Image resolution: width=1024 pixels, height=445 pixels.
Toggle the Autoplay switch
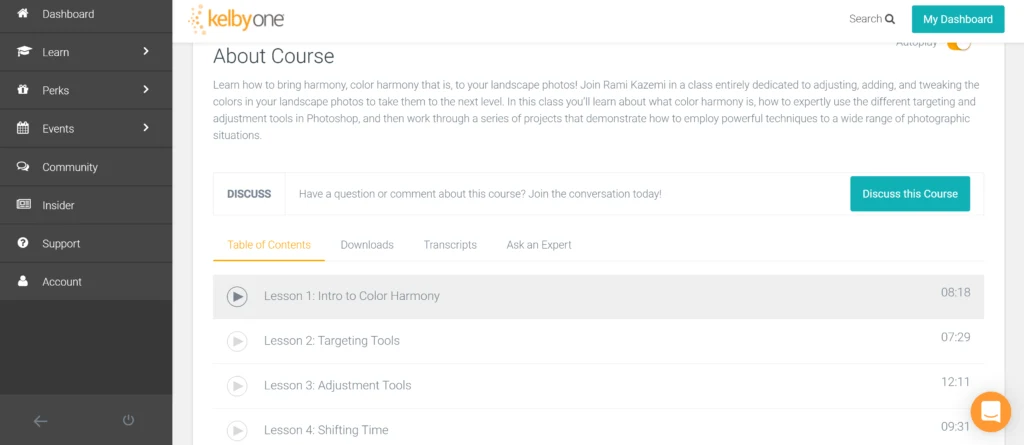coord(958,44)
